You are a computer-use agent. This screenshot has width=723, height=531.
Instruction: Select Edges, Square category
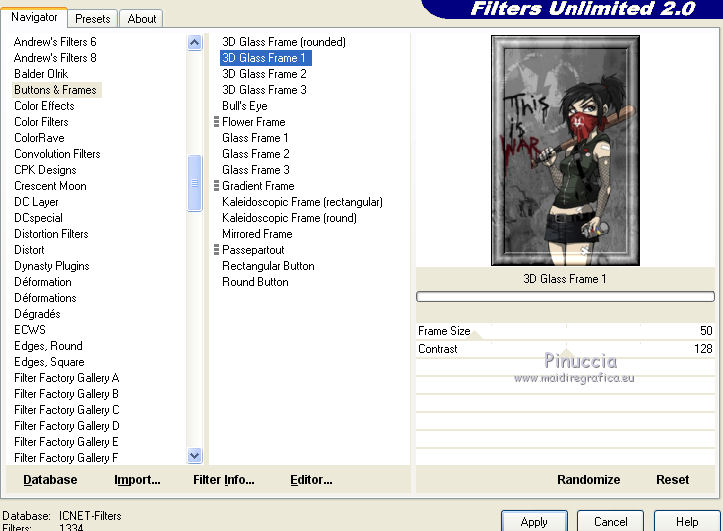pyautogui.click(x=49, y=362)
